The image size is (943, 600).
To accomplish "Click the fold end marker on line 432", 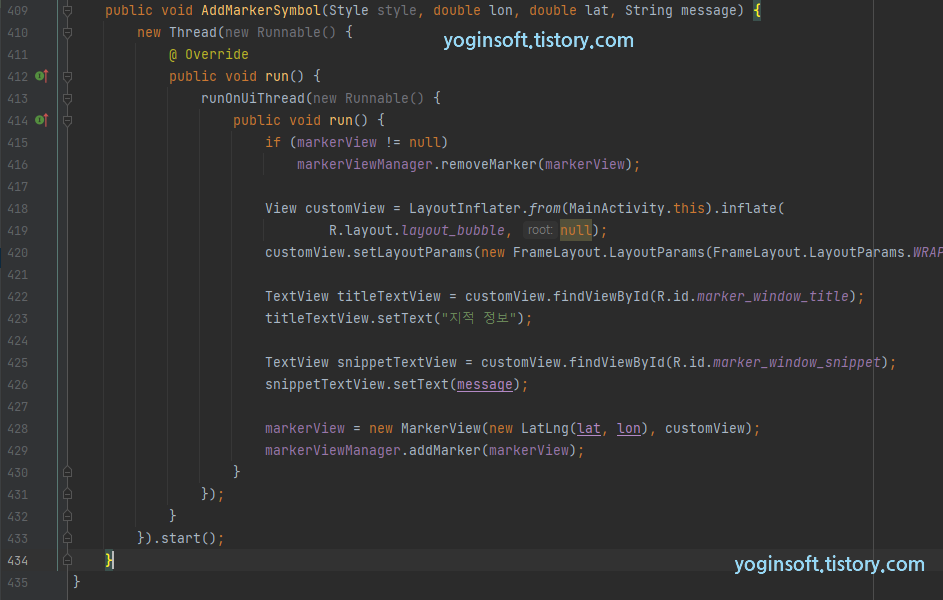I will coord(67,516).
